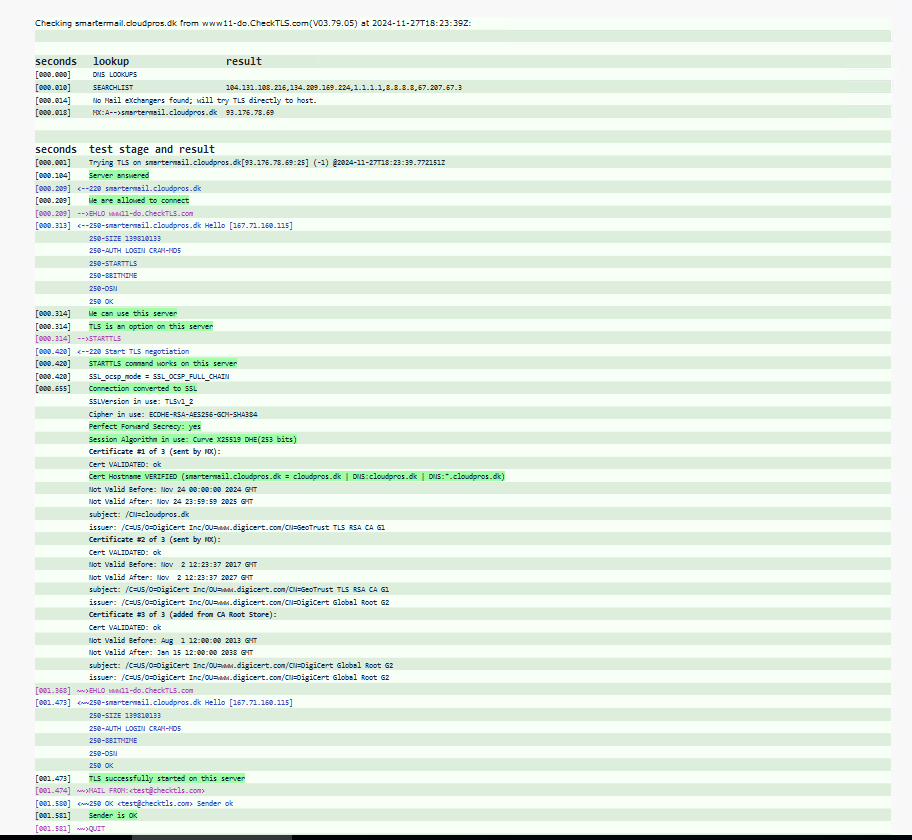This screenshot has width=912, height=840.
Task: Click the 'DNS LOOKUPS' row
Action: point(115,74)
